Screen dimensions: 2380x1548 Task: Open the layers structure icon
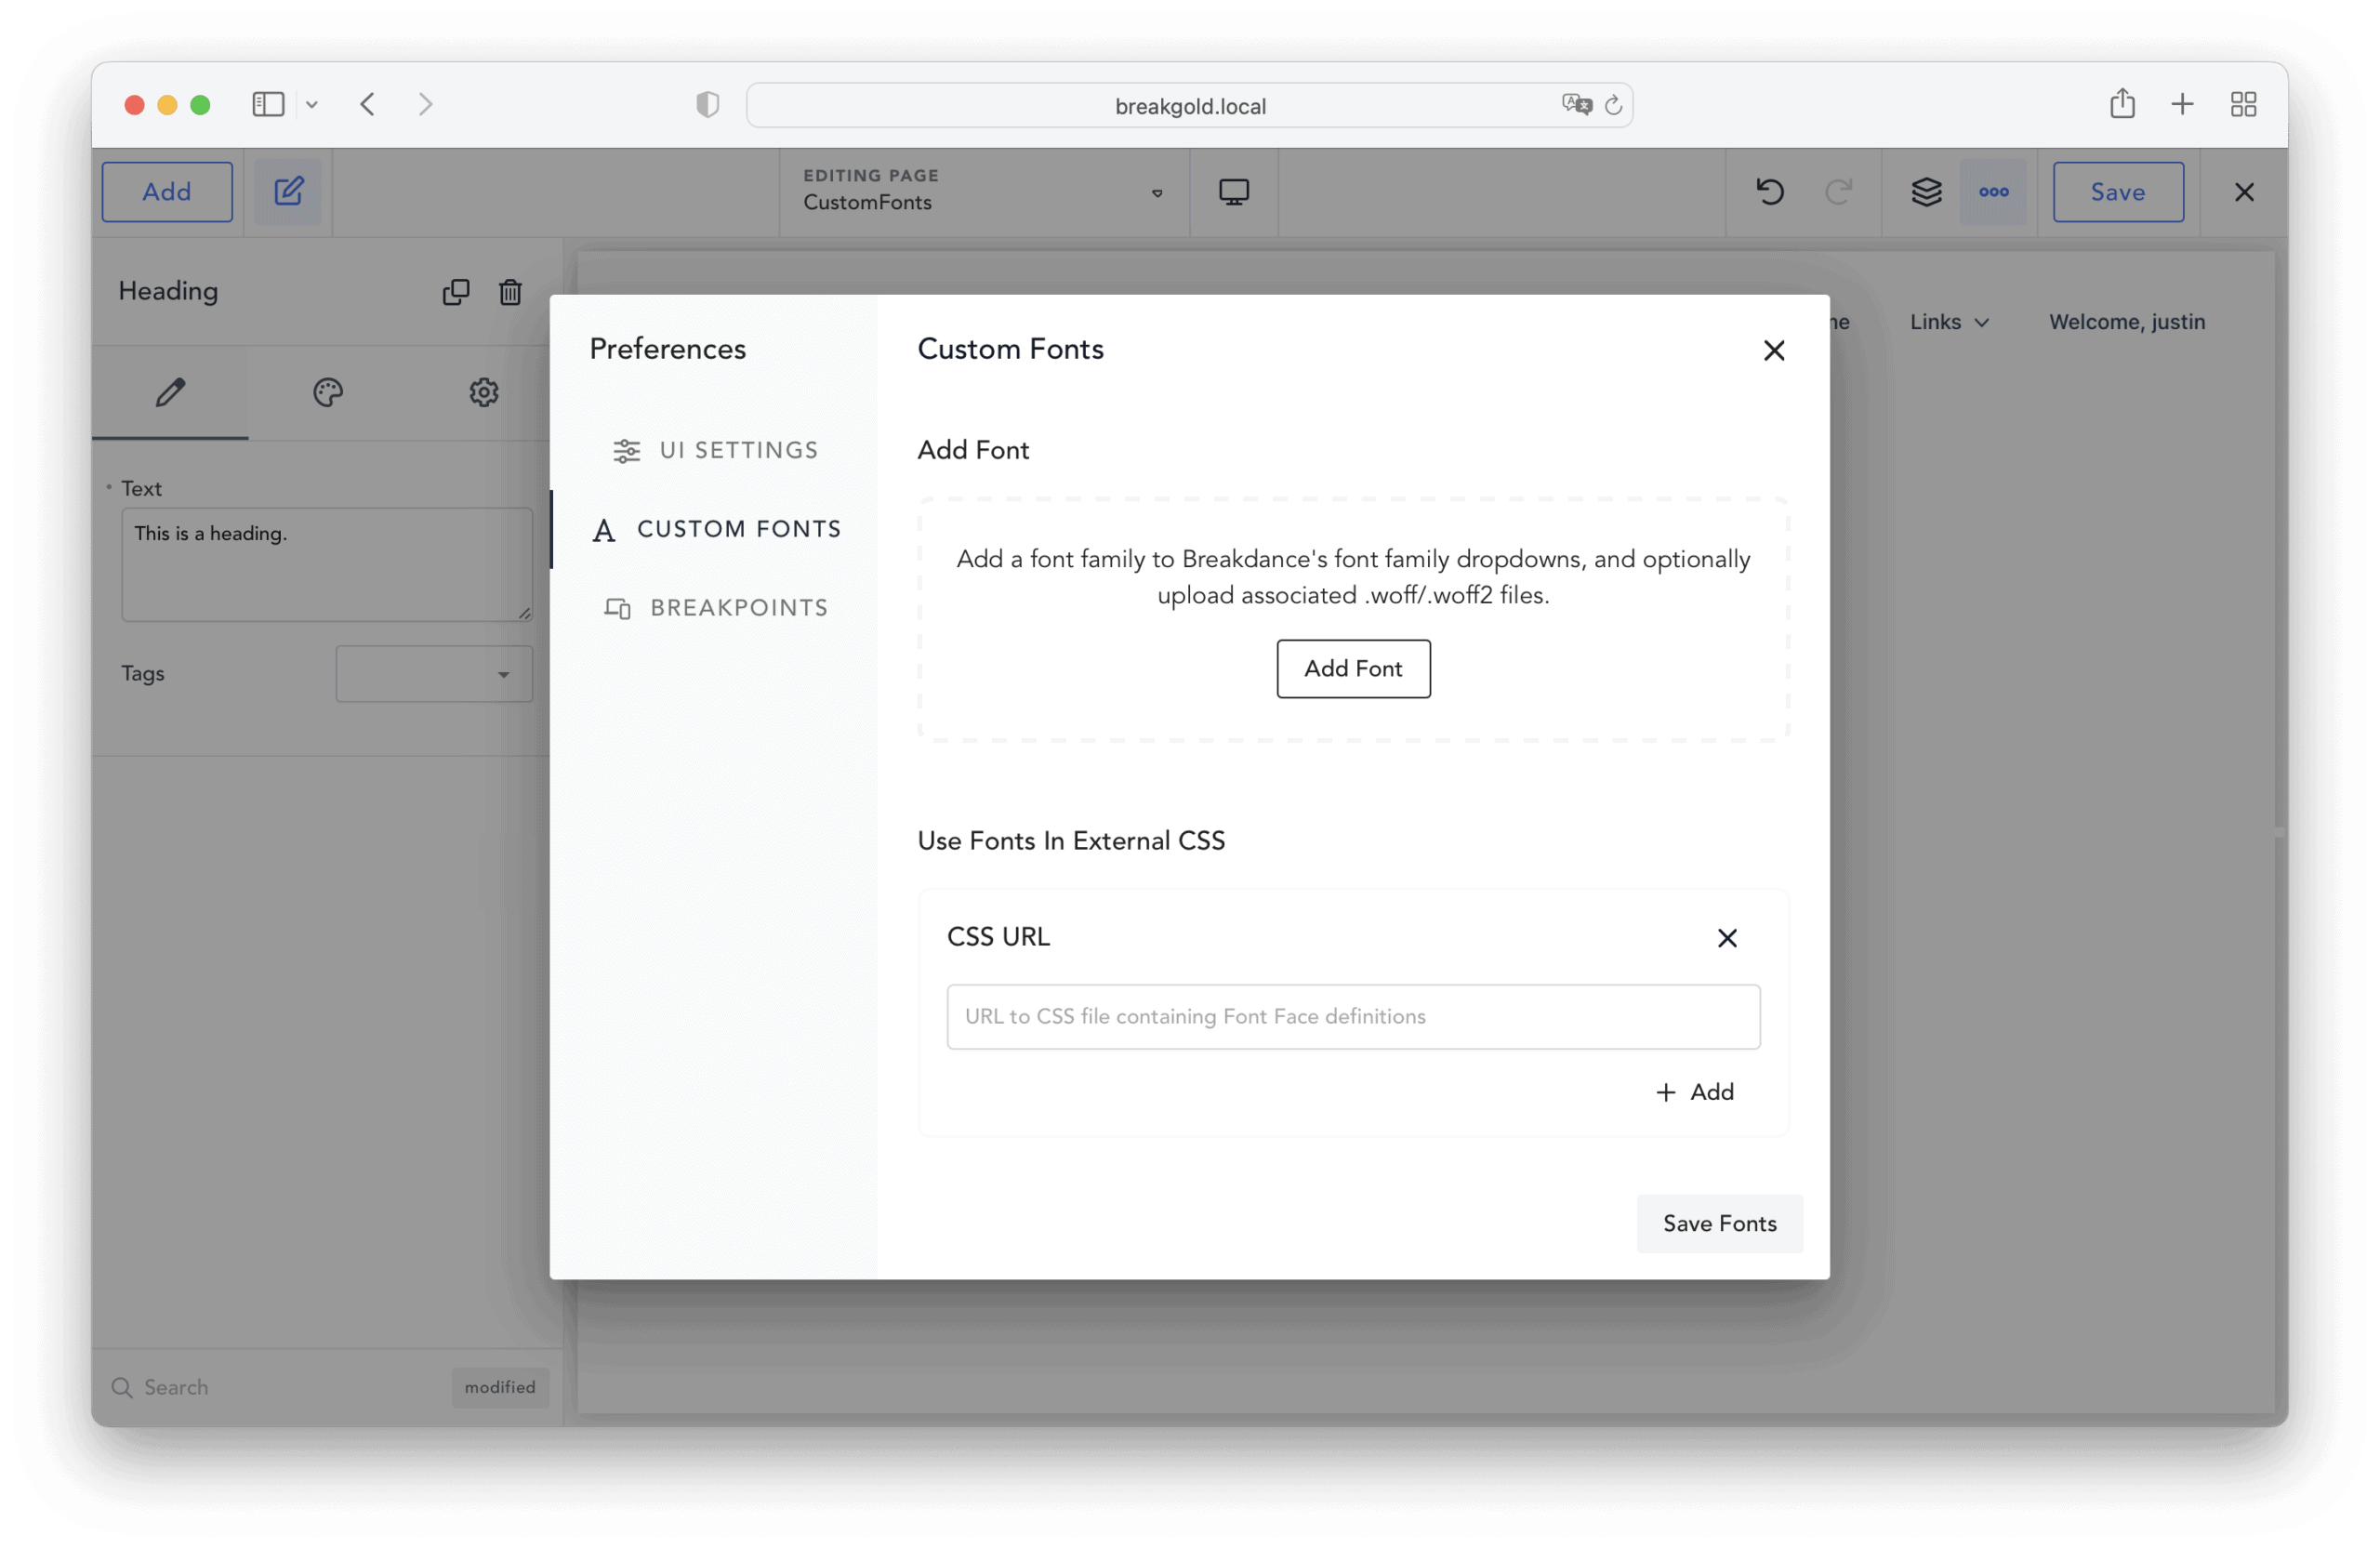click(x=1926, y=191)
